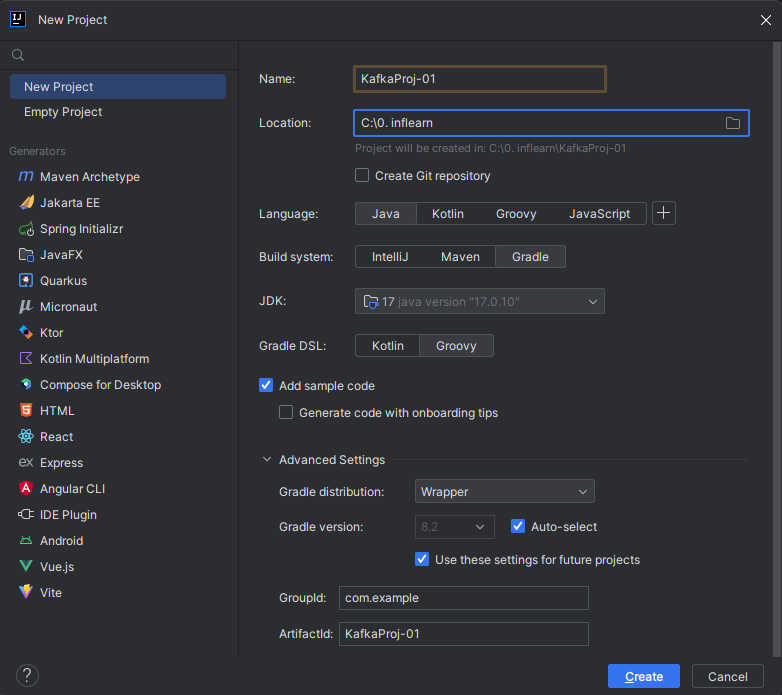Toggle the Auto-select Gradle version checkbox
The height and width of the screenshot is (695, 782).
[x=518, y=526]
